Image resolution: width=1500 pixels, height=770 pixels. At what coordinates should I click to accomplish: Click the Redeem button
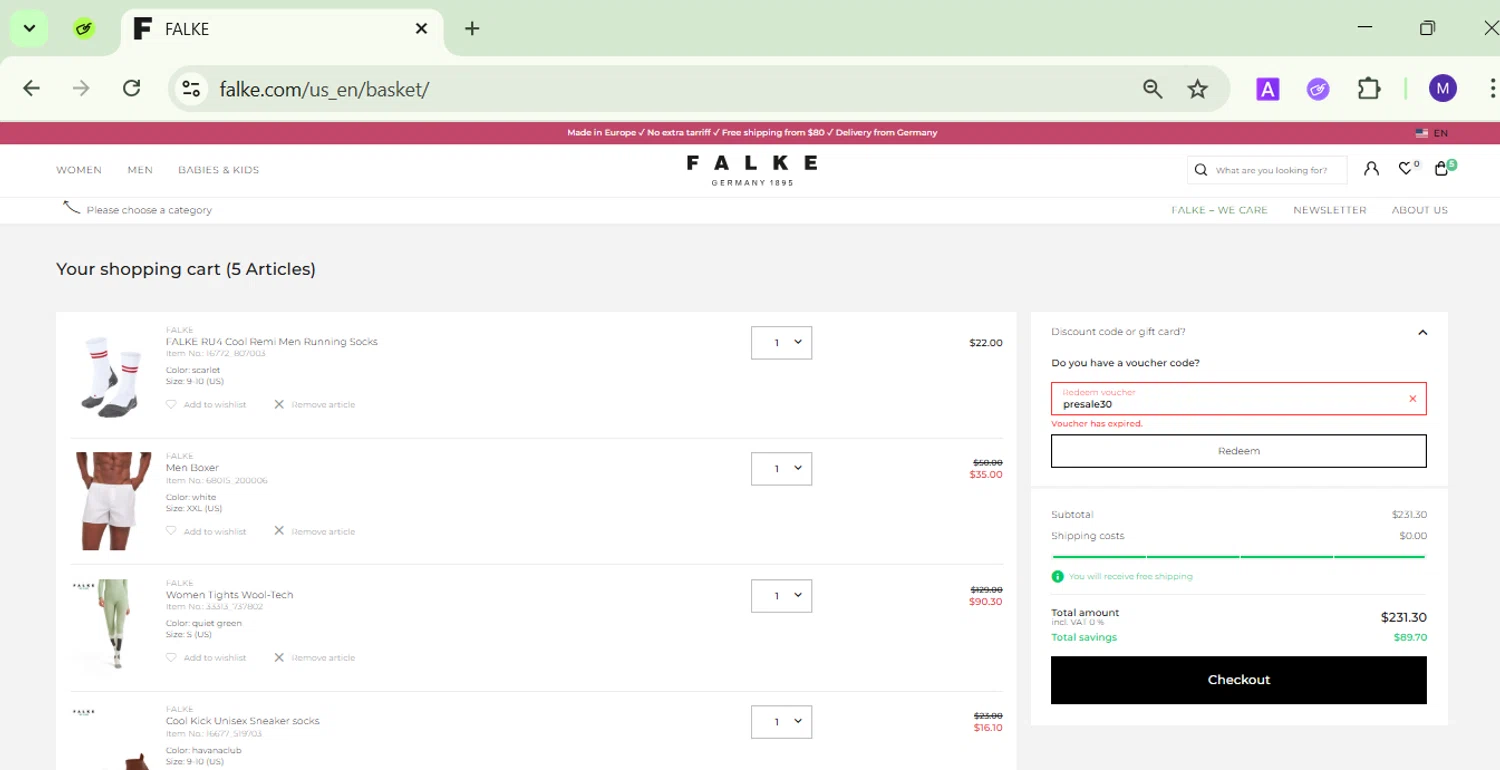(x=1238, y=451)
